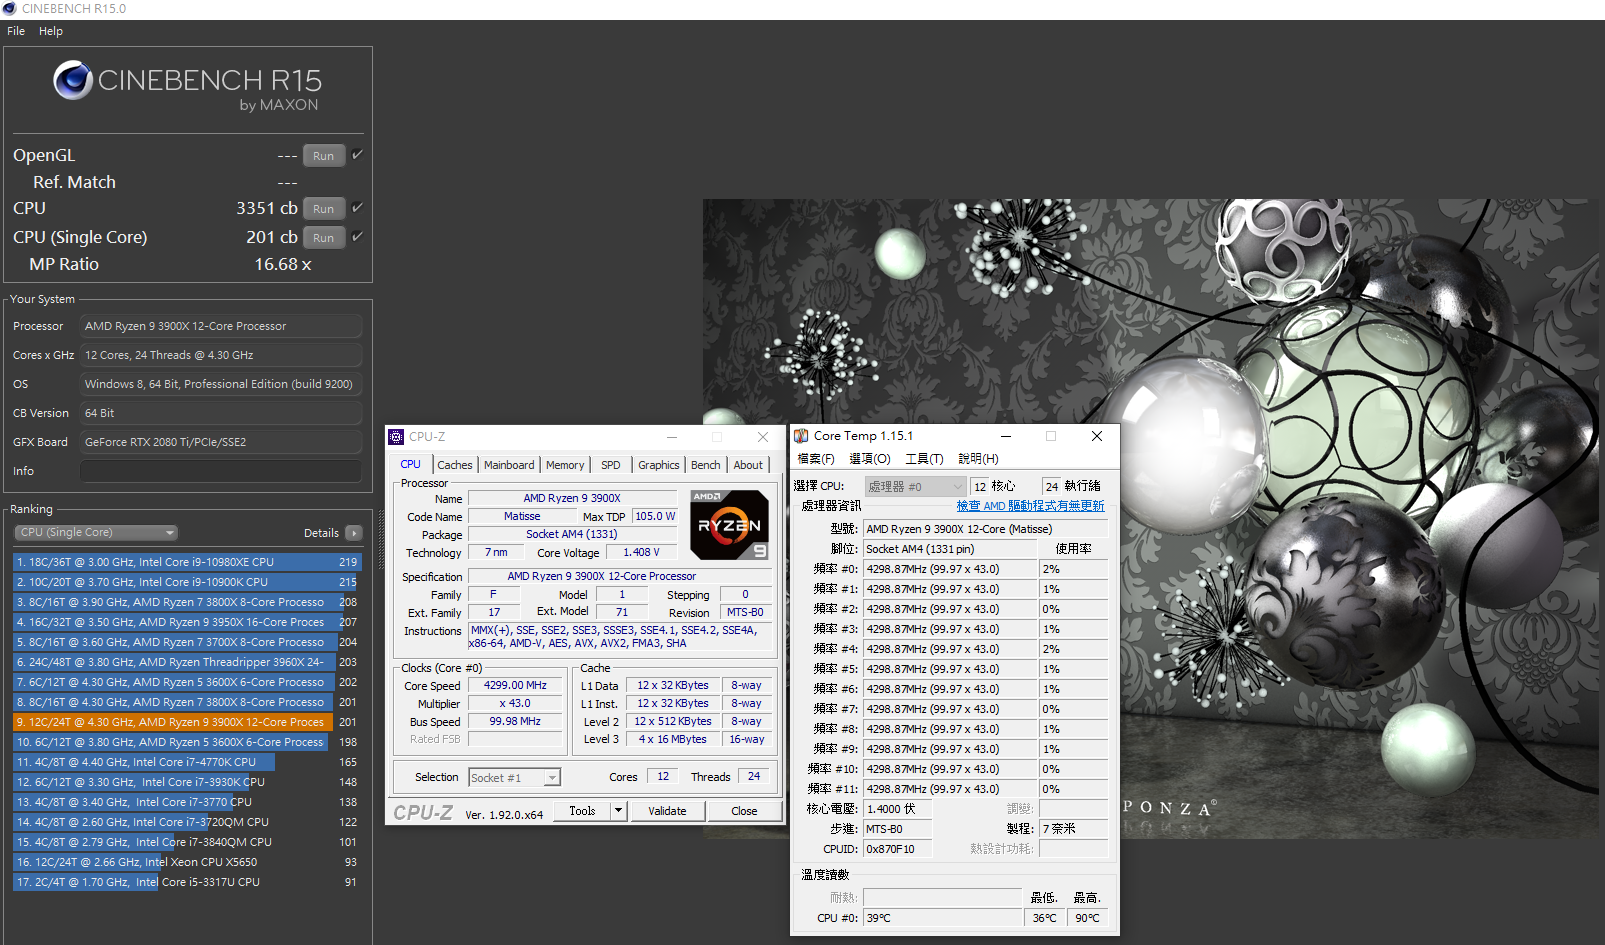Click the 頻率 #0 frequency value in Core Temp
The height and width of the screenshot is (945, 1605).
click(x=950, y=569)
